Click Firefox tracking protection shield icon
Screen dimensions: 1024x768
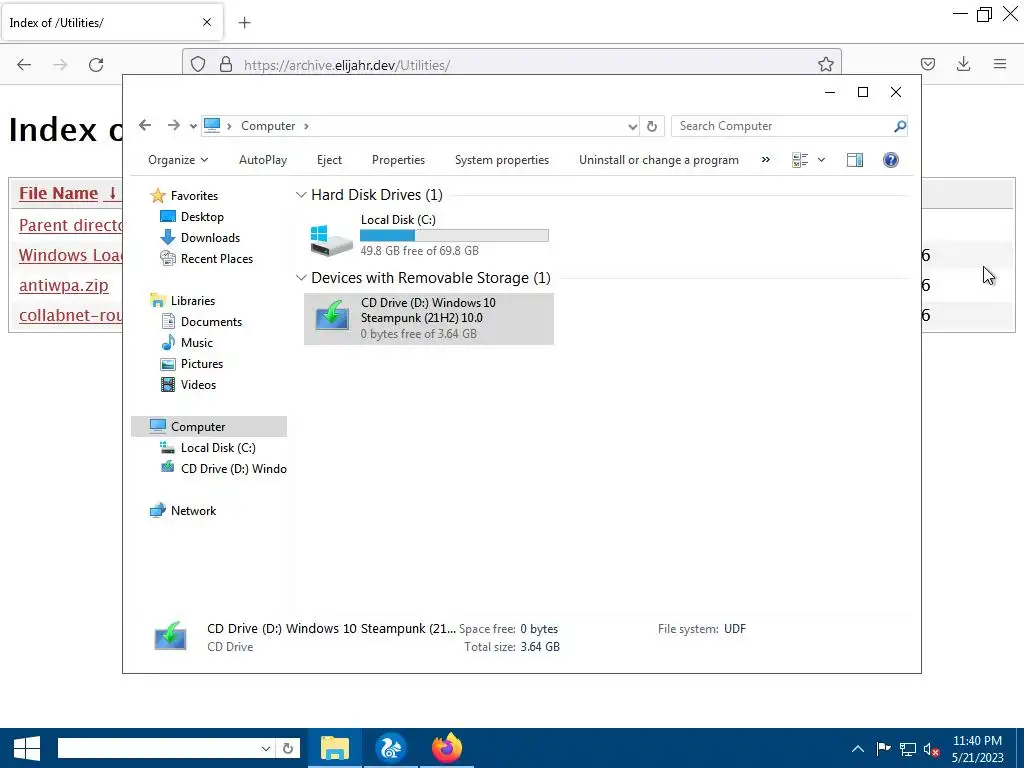pyautogui.click(x=198, y=65)
